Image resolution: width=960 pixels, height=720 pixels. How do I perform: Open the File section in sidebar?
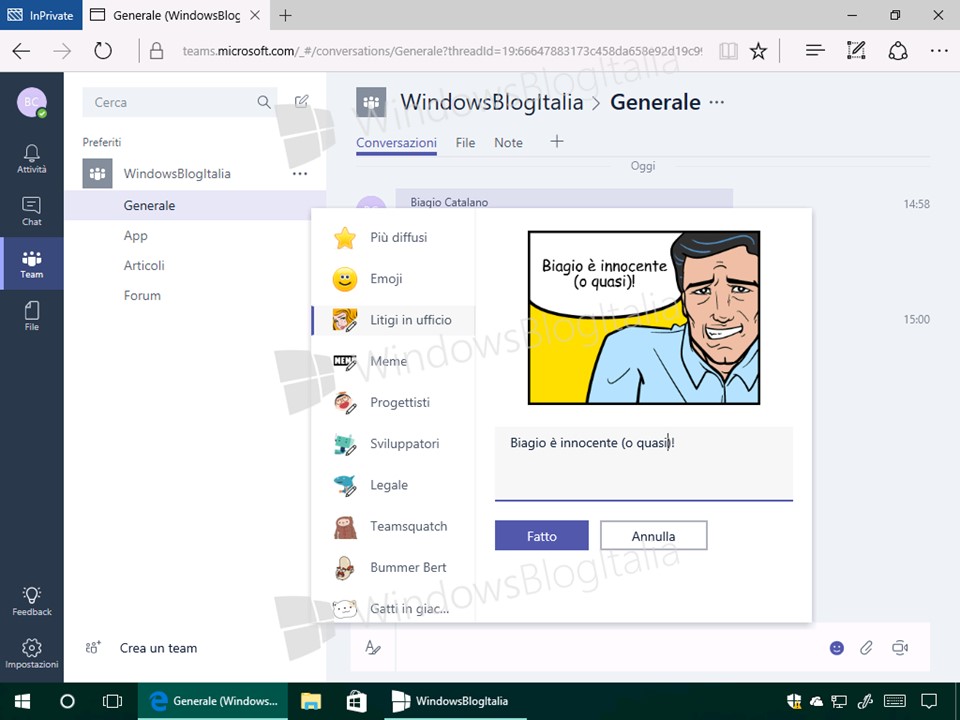click(x=31, y=316)
